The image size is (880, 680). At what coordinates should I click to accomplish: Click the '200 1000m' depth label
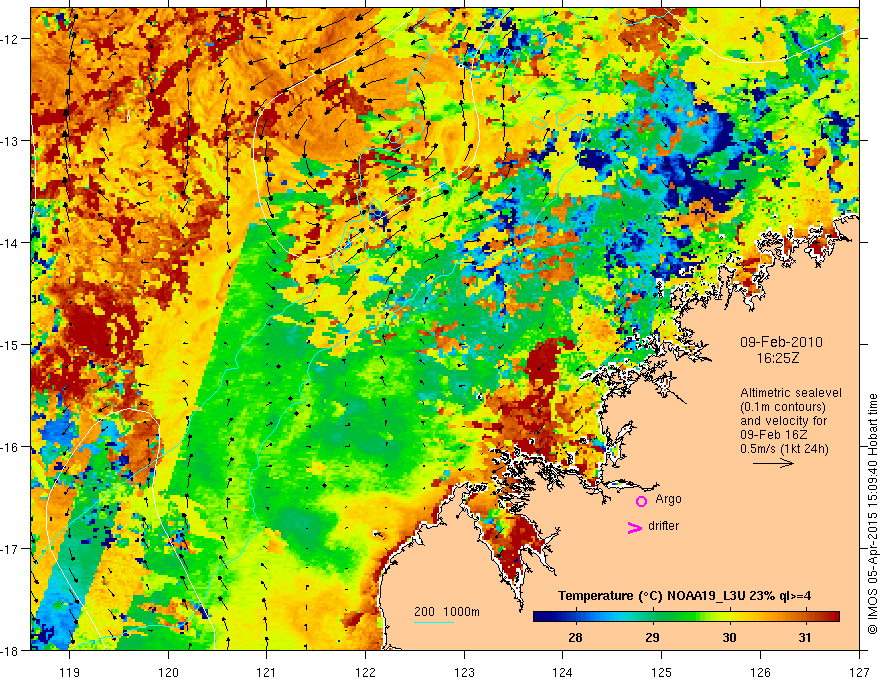[447, 612]
